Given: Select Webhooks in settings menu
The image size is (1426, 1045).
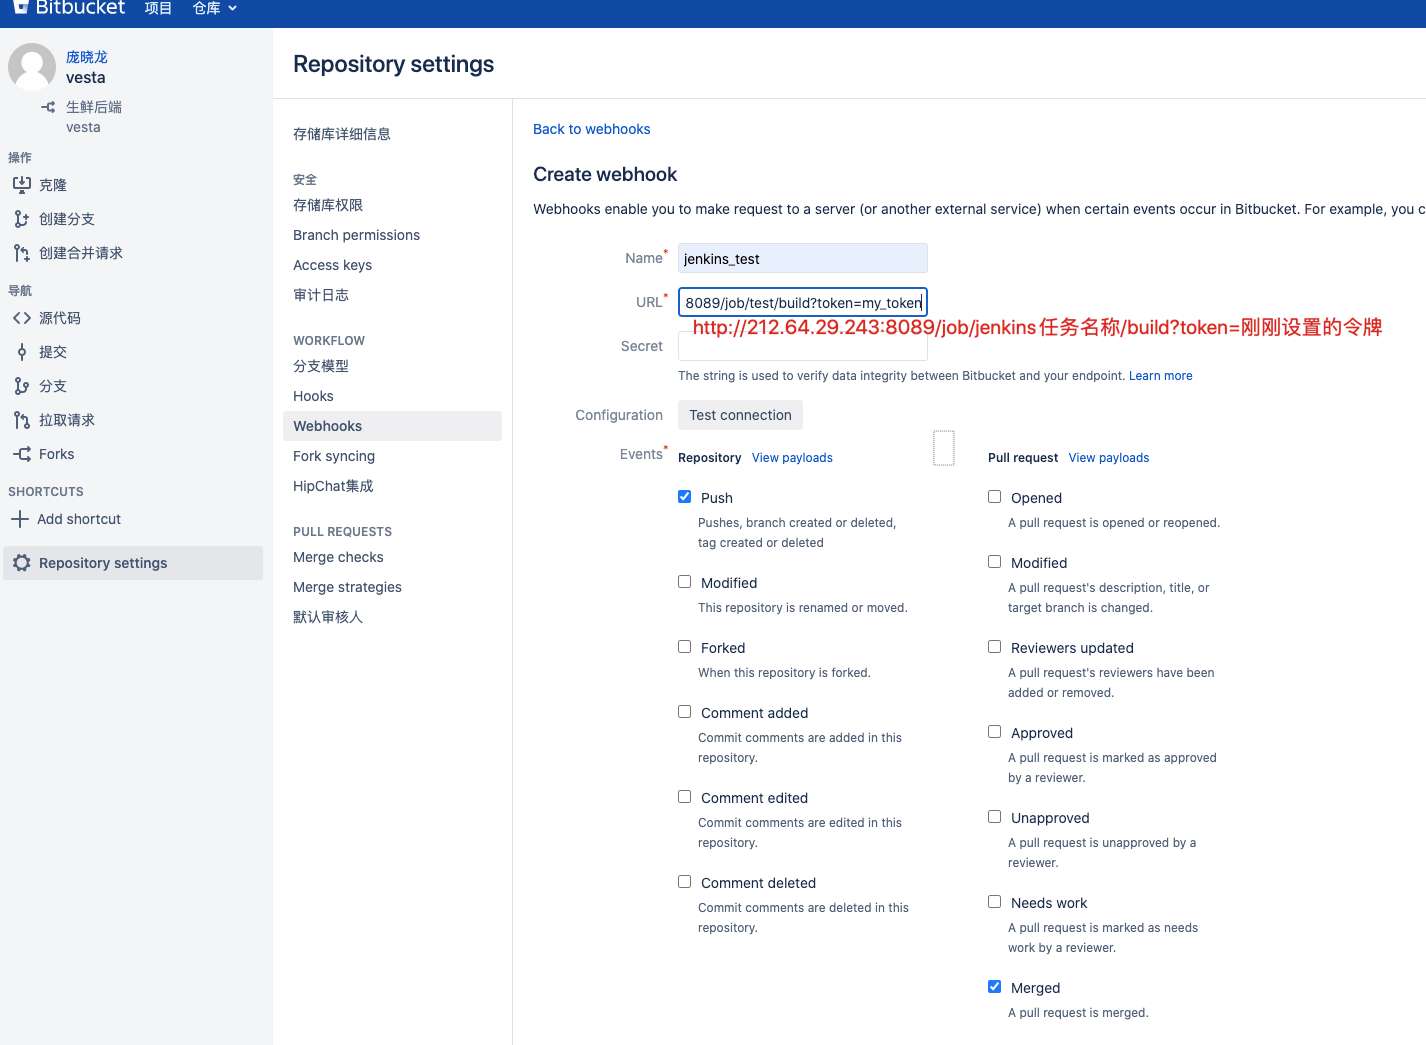Looking at the screenshot, I should click(393, 426).
